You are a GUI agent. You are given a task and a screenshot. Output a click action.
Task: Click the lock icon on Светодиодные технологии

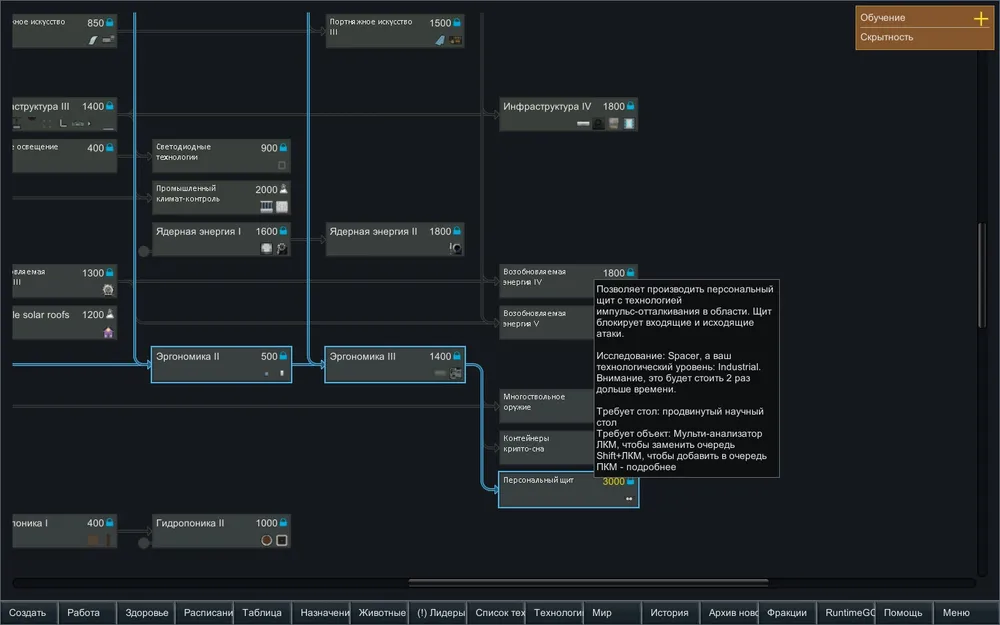pyautogui.click(x=284, y=148)
